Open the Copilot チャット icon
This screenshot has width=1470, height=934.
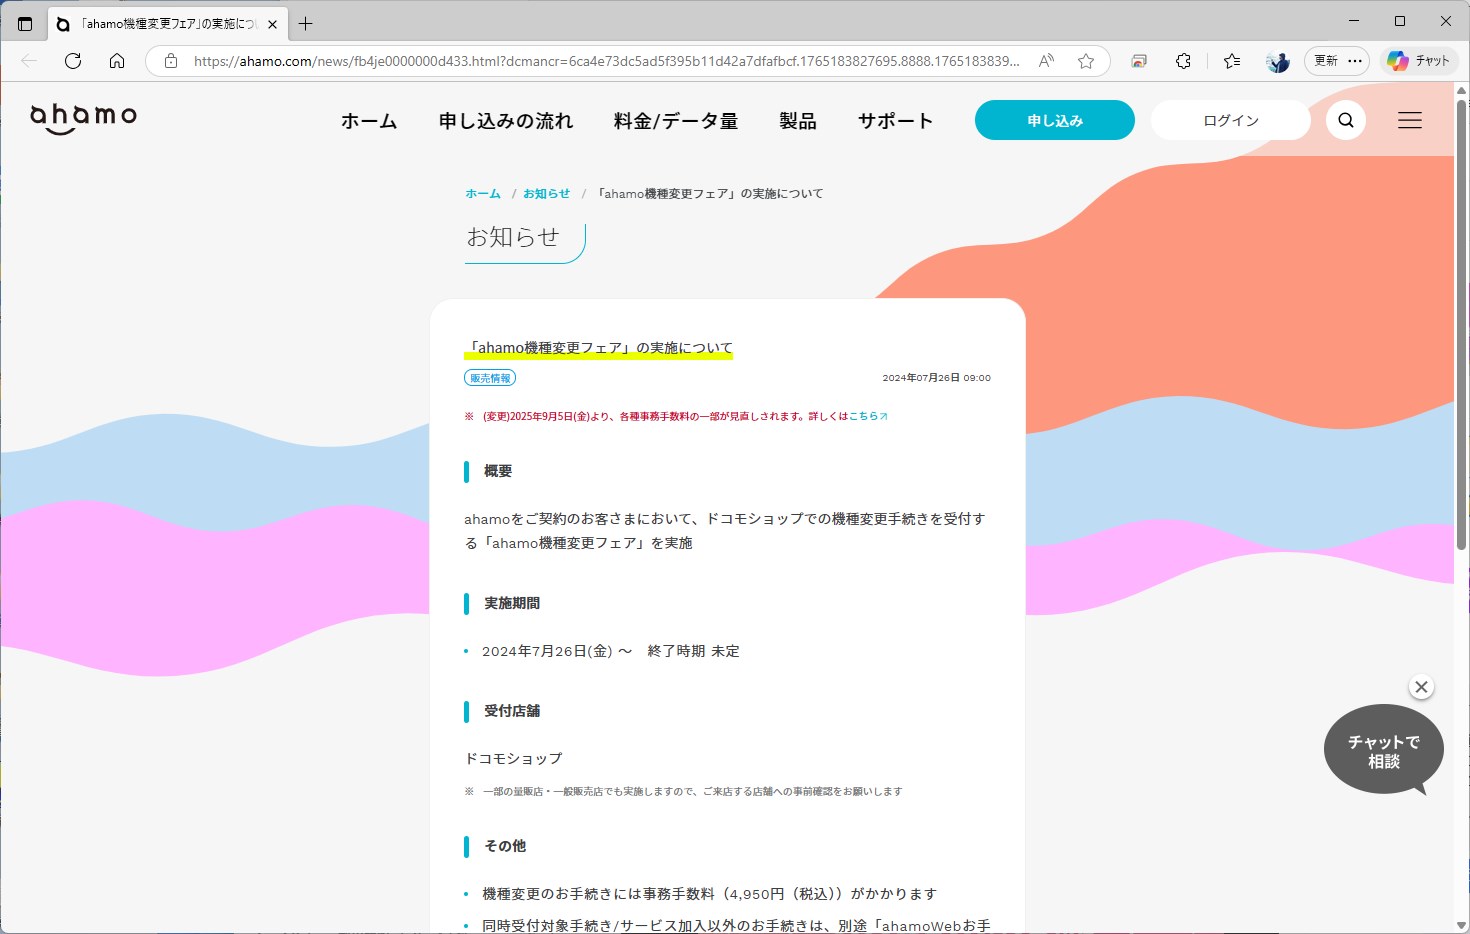tap(1419, 60)
